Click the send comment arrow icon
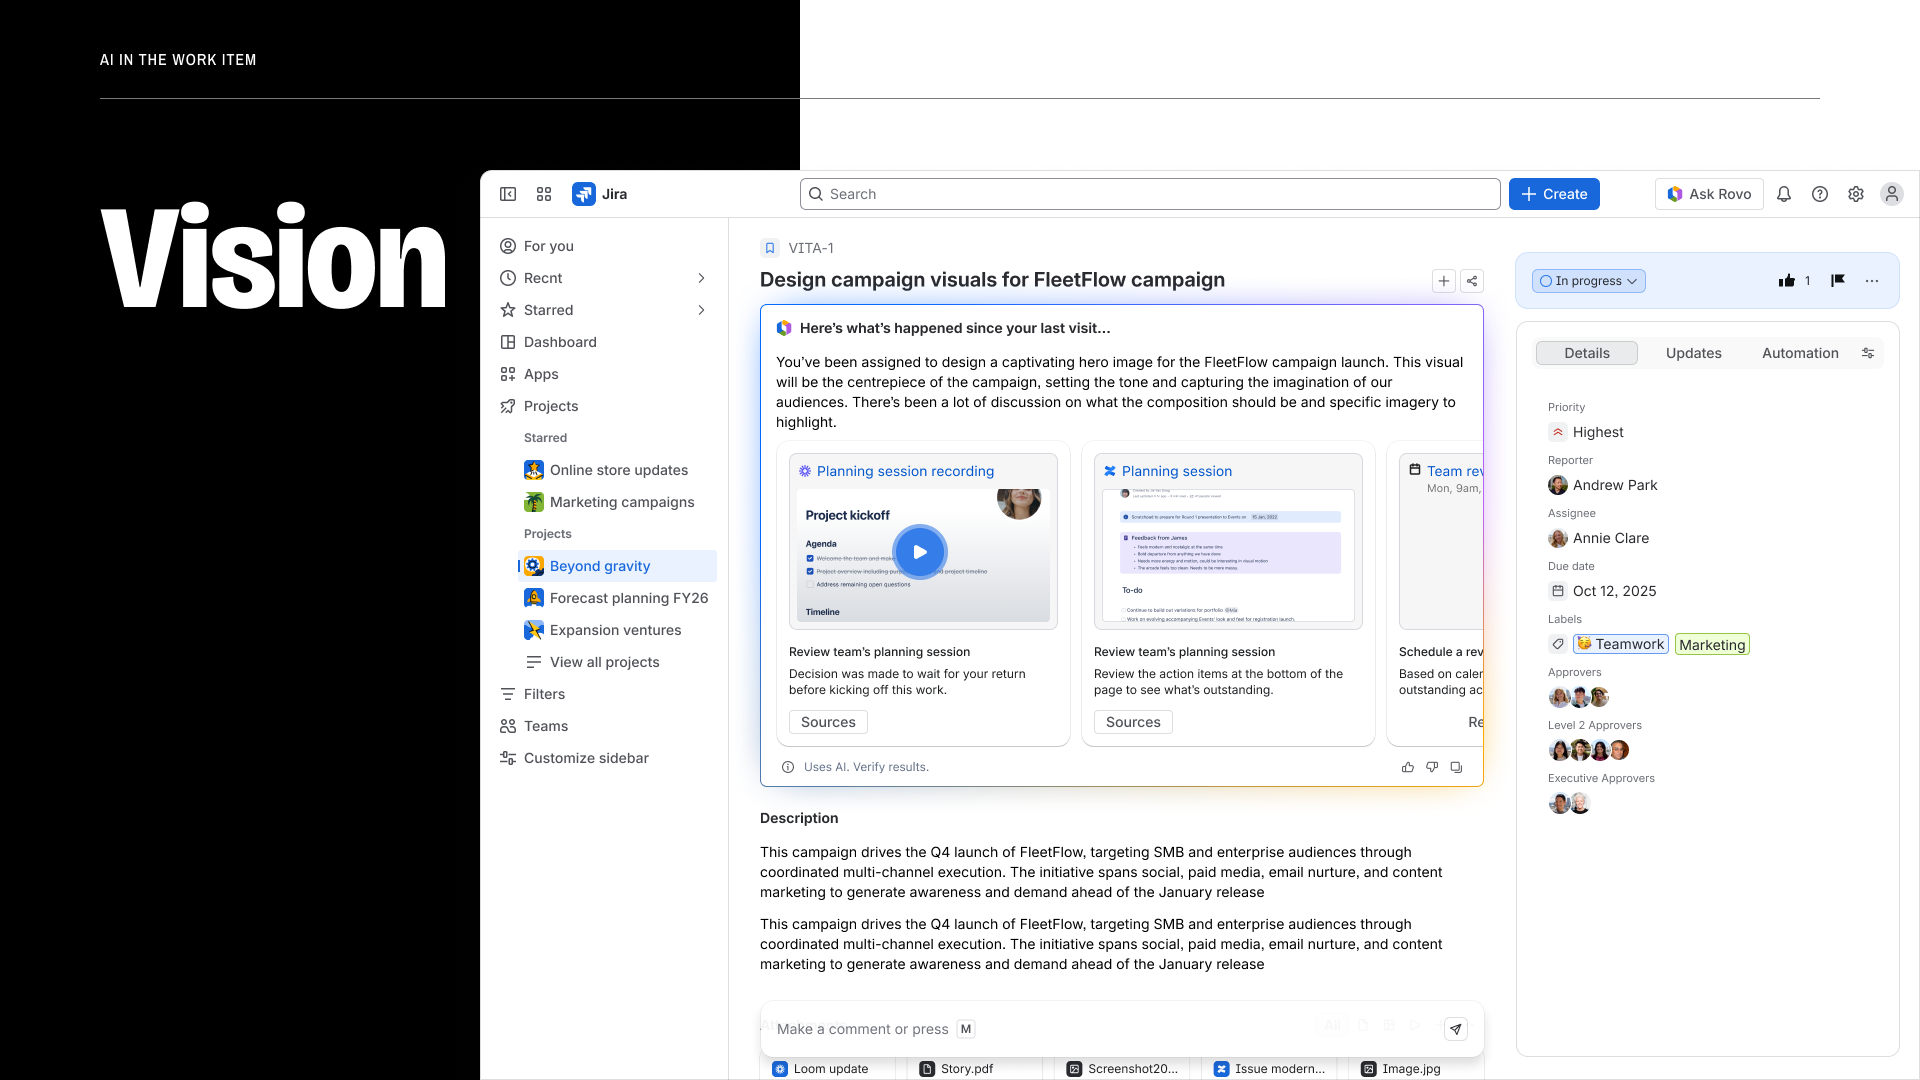 tap(1456, 1029)
